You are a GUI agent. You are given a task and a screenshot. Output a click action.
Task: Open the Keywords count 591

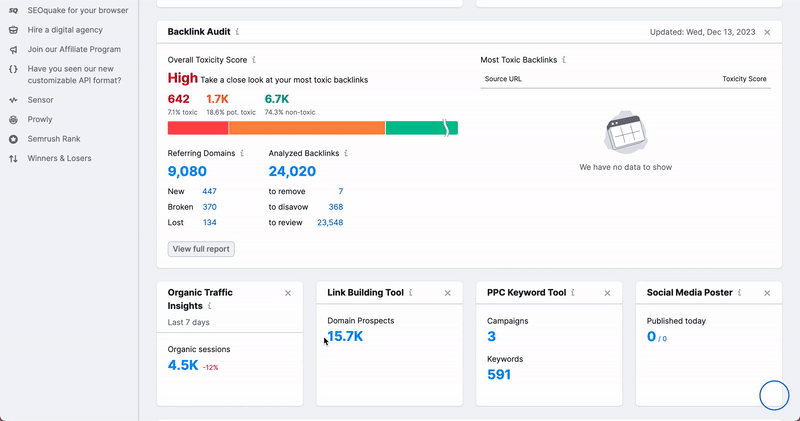click(499, 375)
